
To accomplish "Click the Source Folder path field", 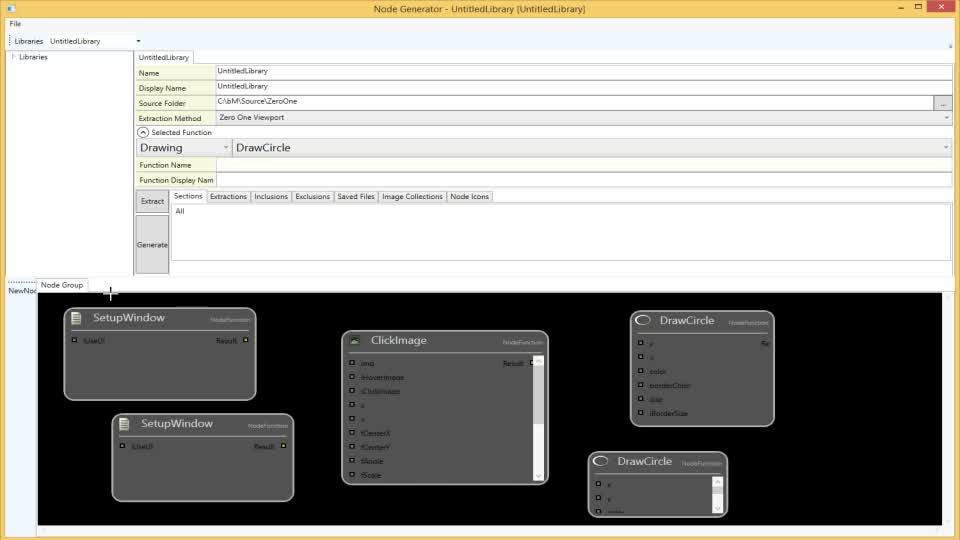I will [x=574, y=102].
